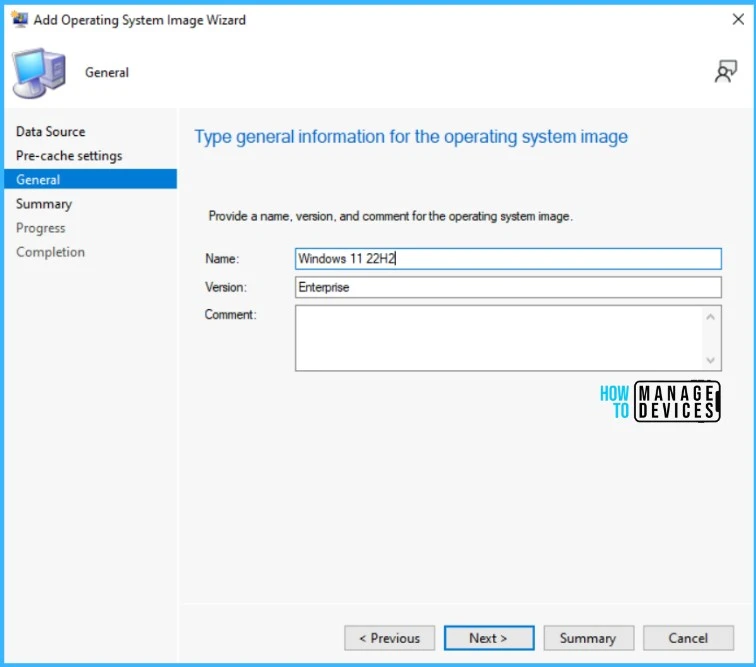Select the General step in sidebar
Viewport: 756px width, 667px height.
38,180
